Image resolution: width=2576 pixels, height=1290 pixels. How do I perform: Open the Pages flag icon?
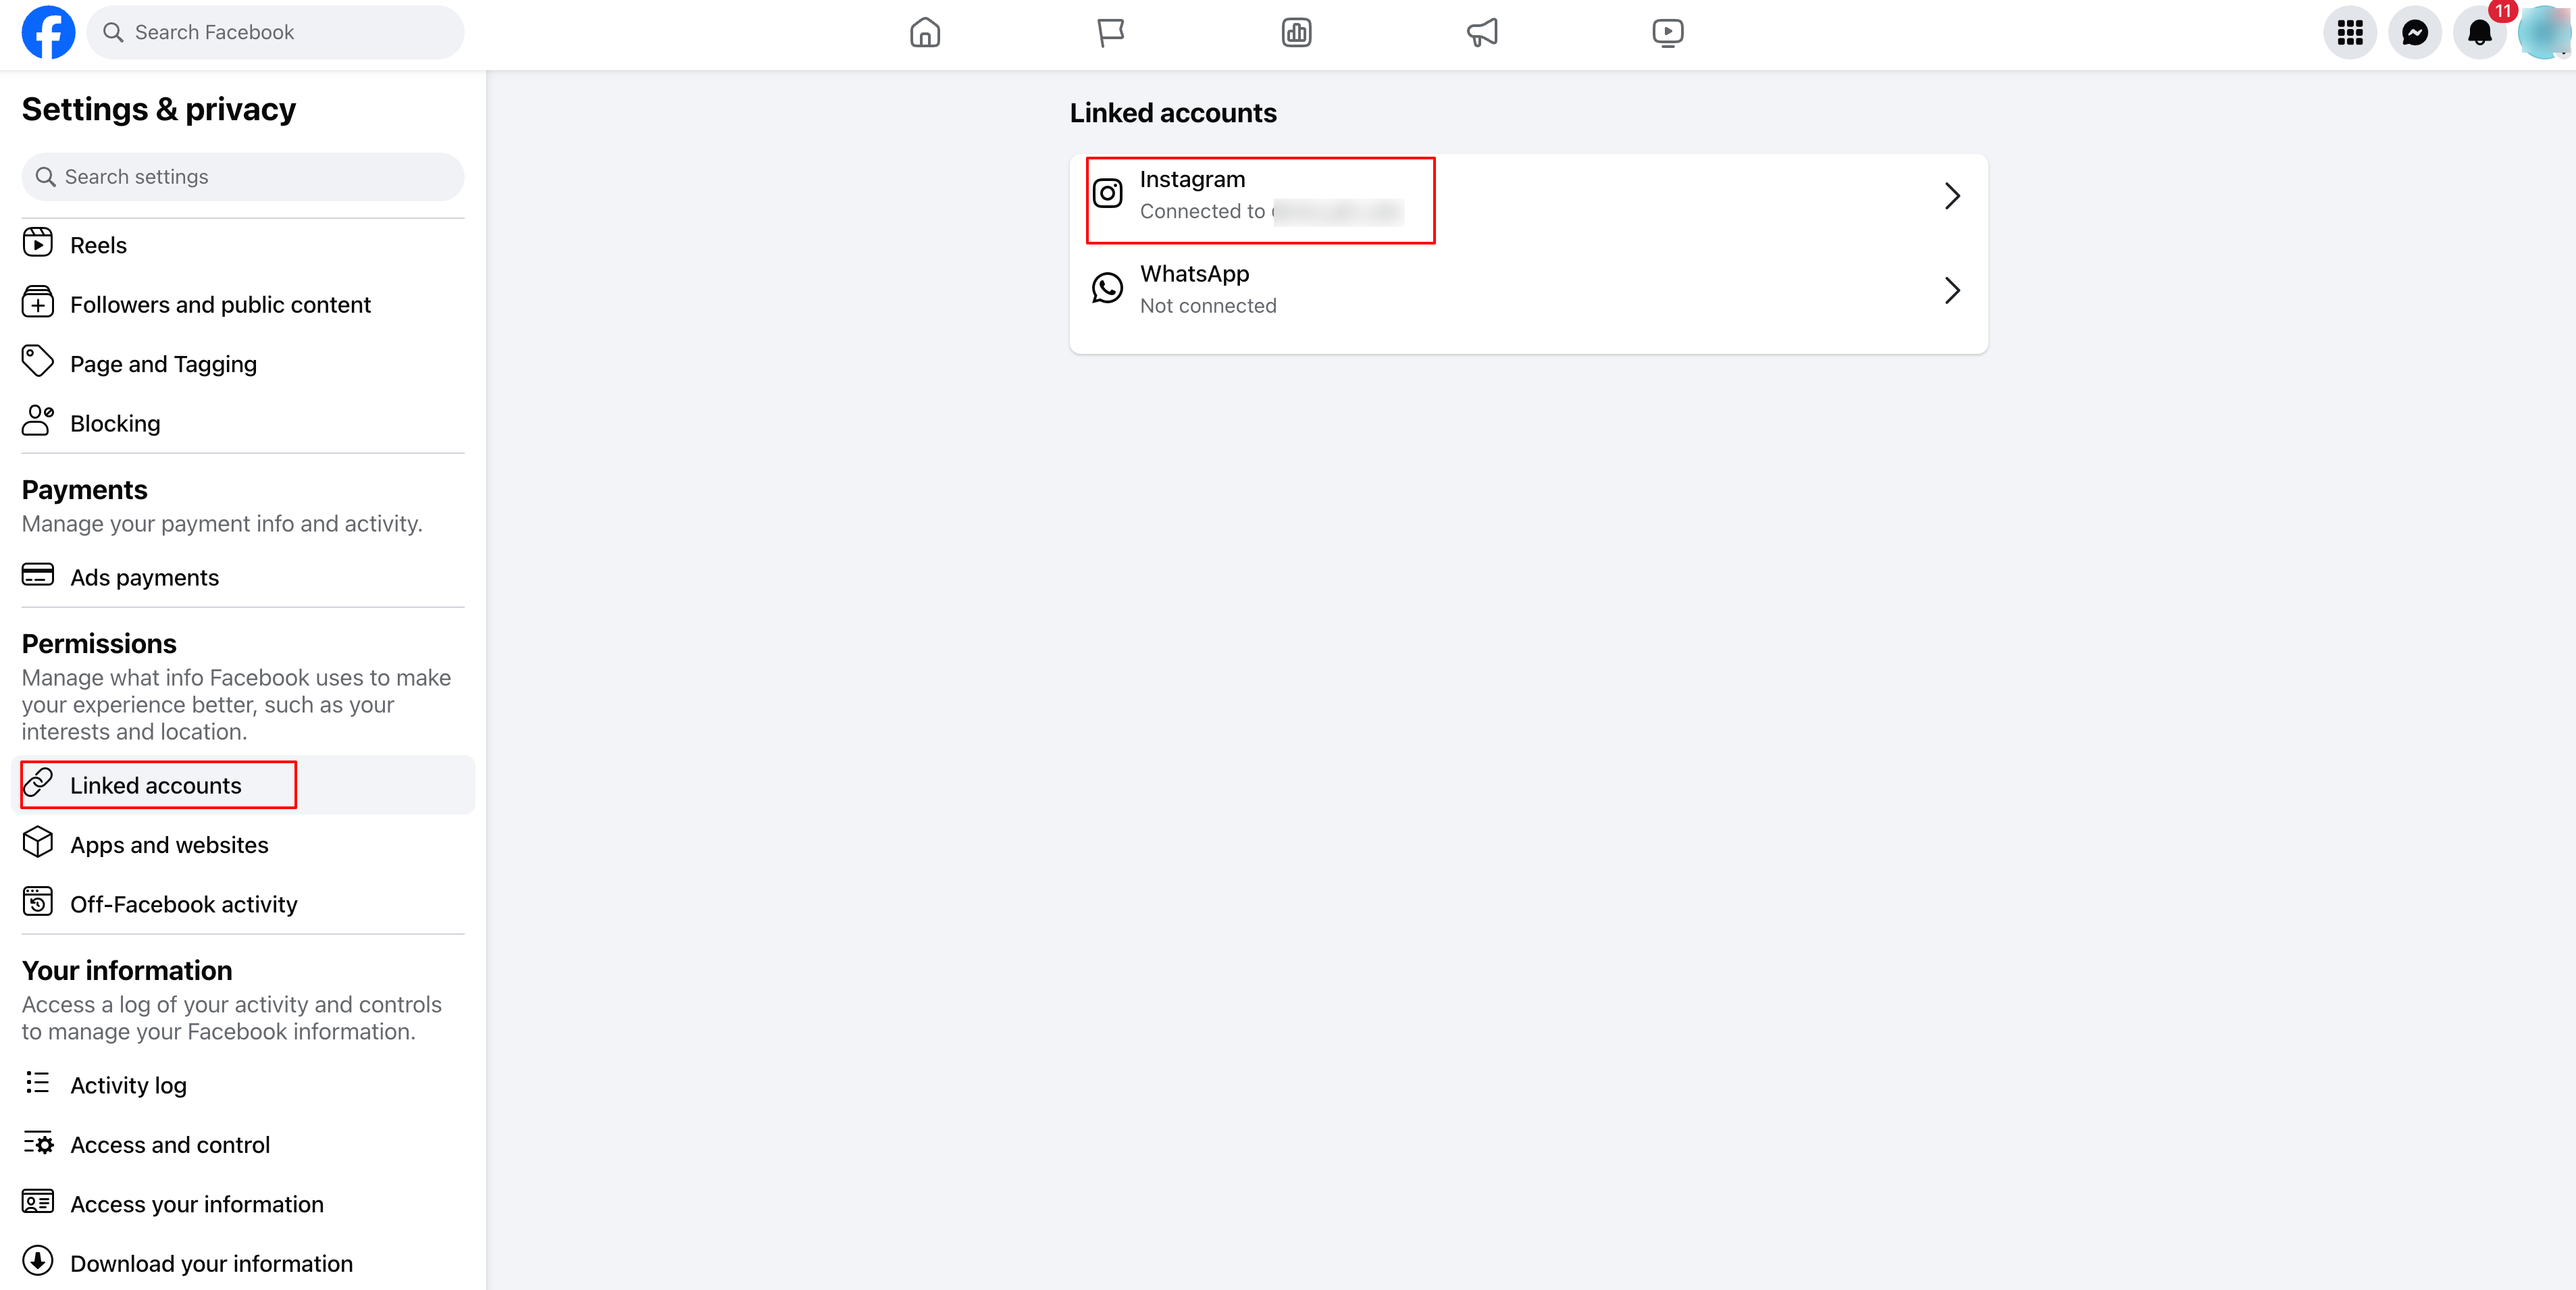point(1110,33)
